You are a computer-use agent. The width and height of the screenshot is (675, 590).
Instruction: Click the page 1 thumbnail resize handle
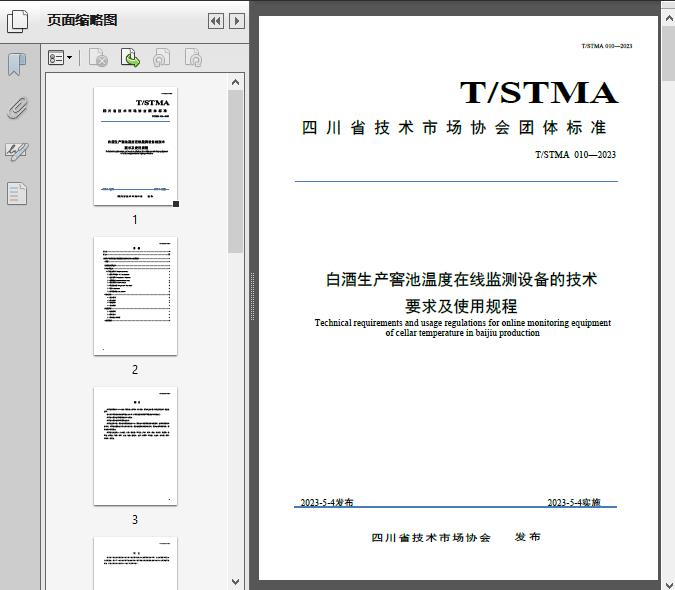click(176, 204)
